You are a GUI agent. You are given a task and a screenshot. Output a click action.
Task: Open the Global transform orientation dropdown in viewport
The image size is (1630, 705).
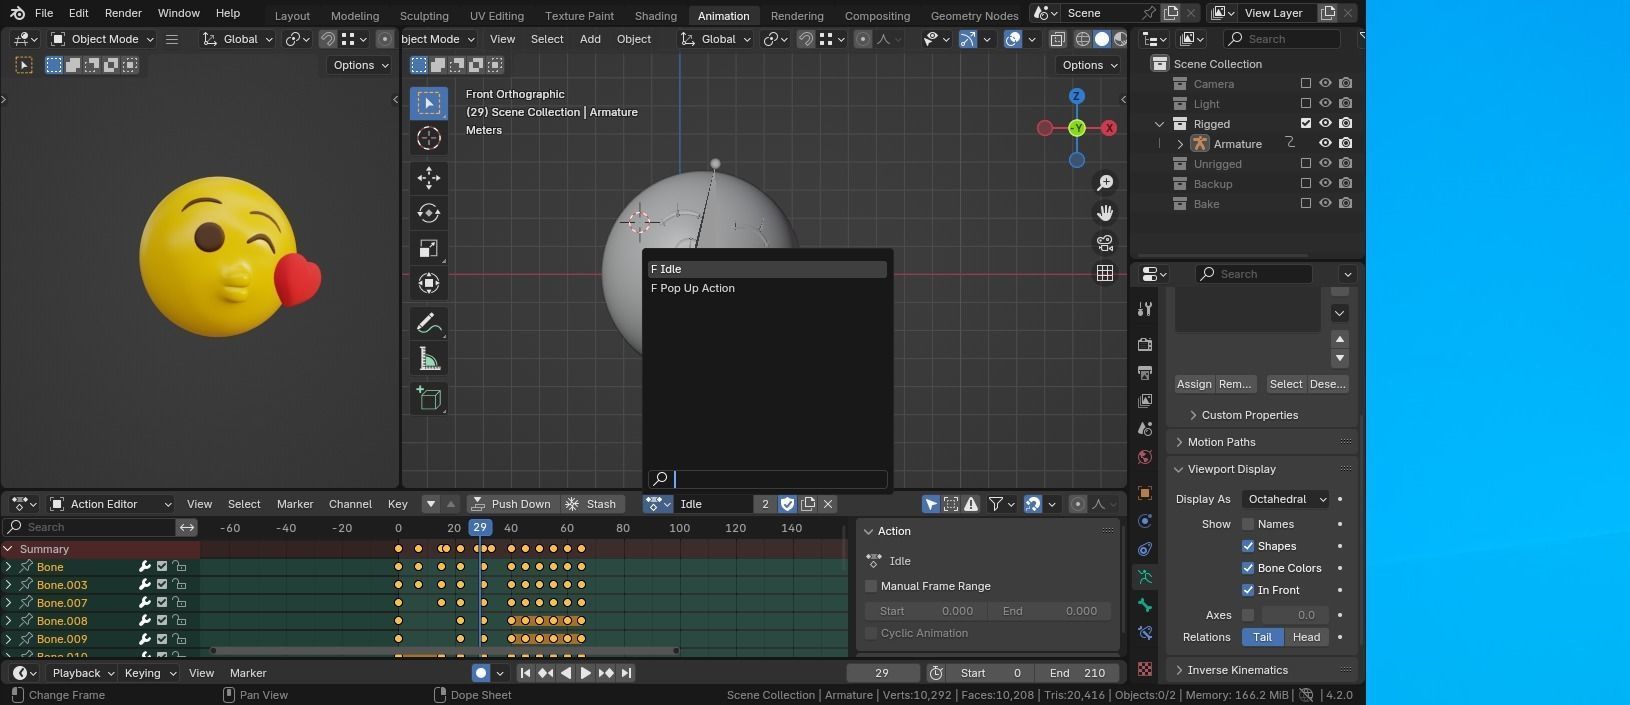[716, 39]
